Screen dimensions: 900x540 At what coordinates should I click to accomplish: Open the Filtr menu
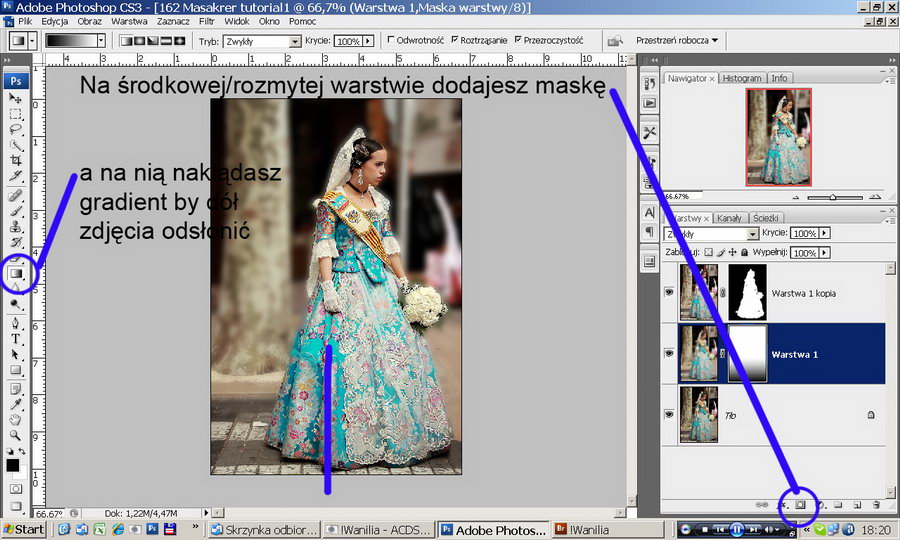coord(207,21)
